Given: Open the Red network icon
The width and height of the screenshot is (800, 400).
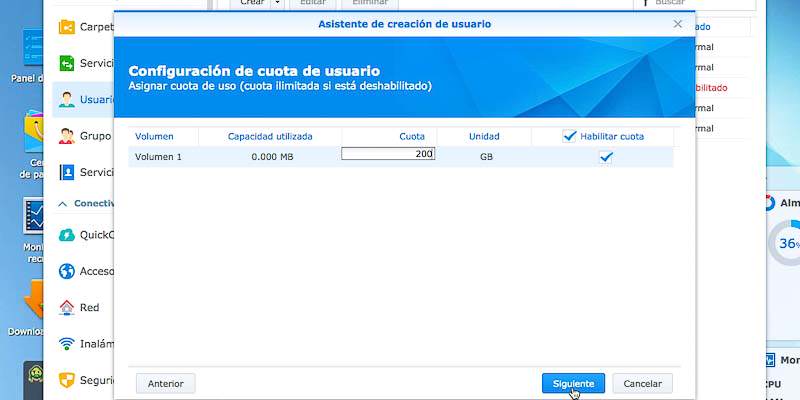Looking at the screenshot, I should 66,308.
